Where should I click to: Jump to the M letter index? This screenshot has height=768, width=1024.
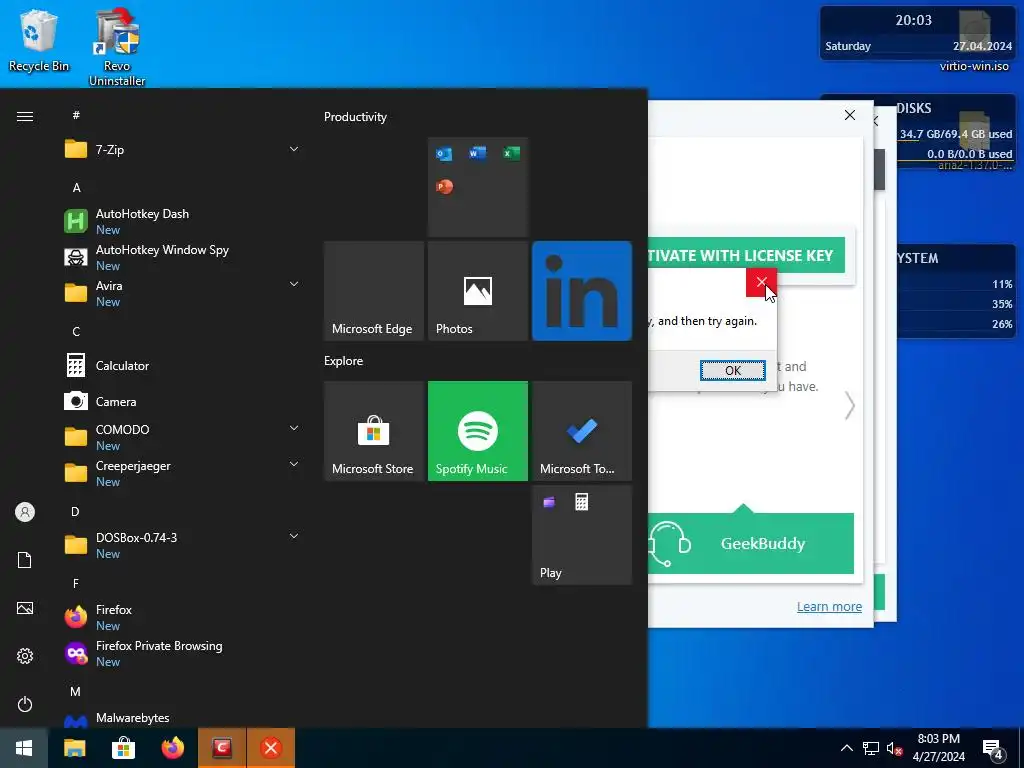point(75,691)
